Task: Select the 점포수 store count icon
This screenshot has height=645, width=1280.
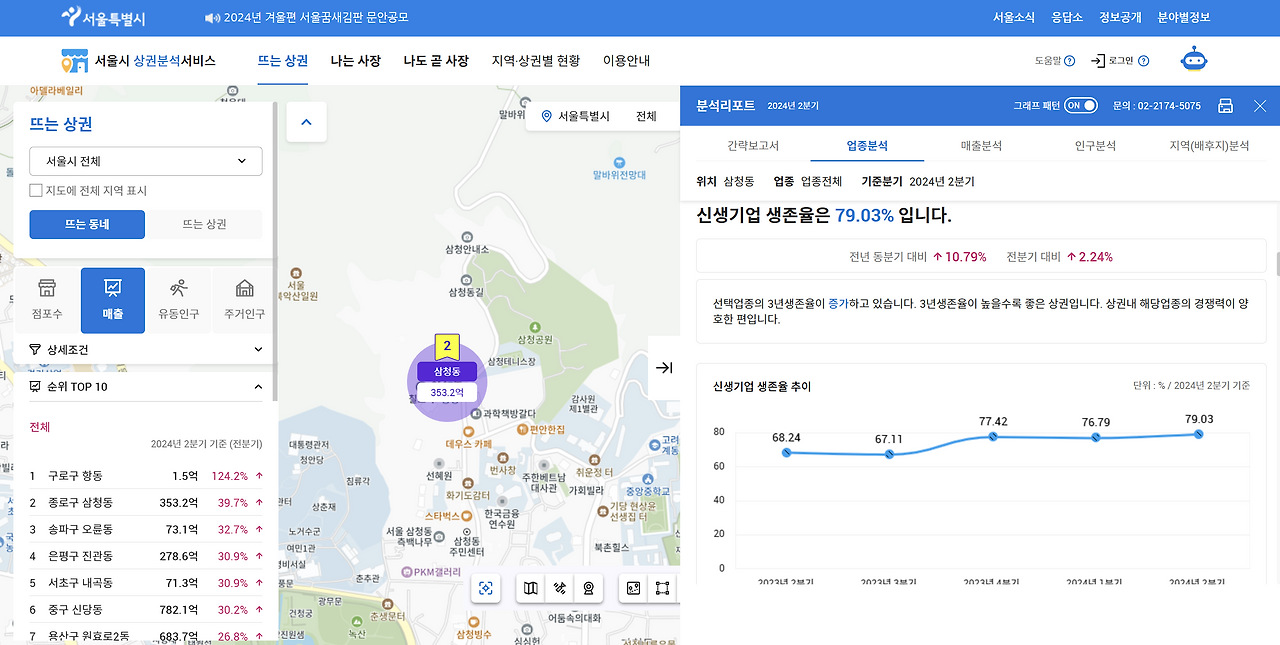Action: (x=47, y=300)
